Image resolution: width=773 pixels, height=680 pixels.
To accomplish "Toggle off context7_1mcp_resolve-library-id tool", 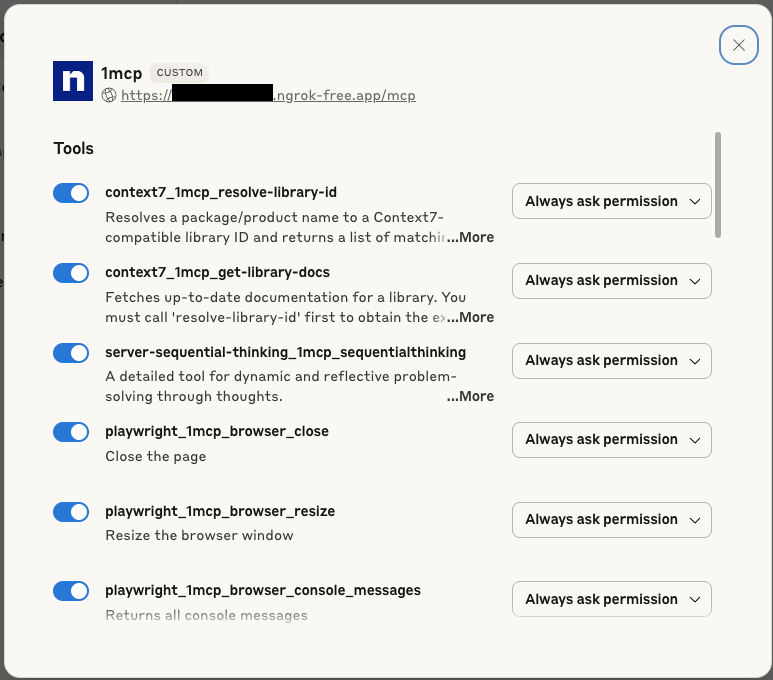I will (x=71, y=193).
